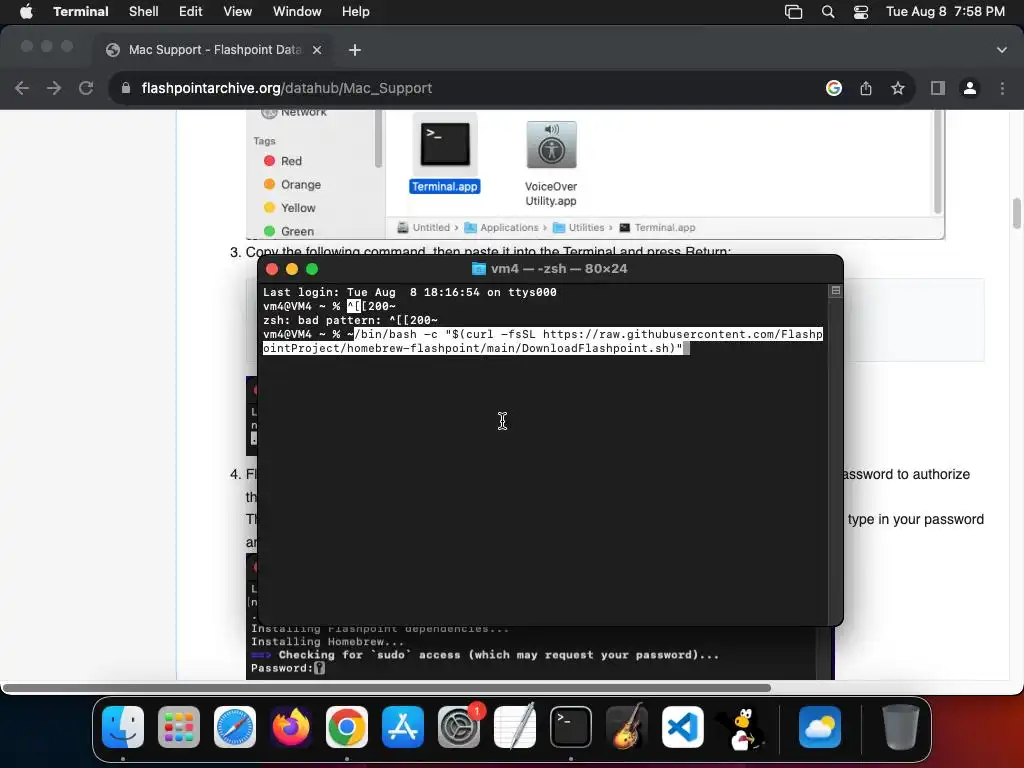The width and height of the screenshot is (1024, 768).
Task: Open a new browser tab
Action: pyautogui.click(x=355, y=50)
